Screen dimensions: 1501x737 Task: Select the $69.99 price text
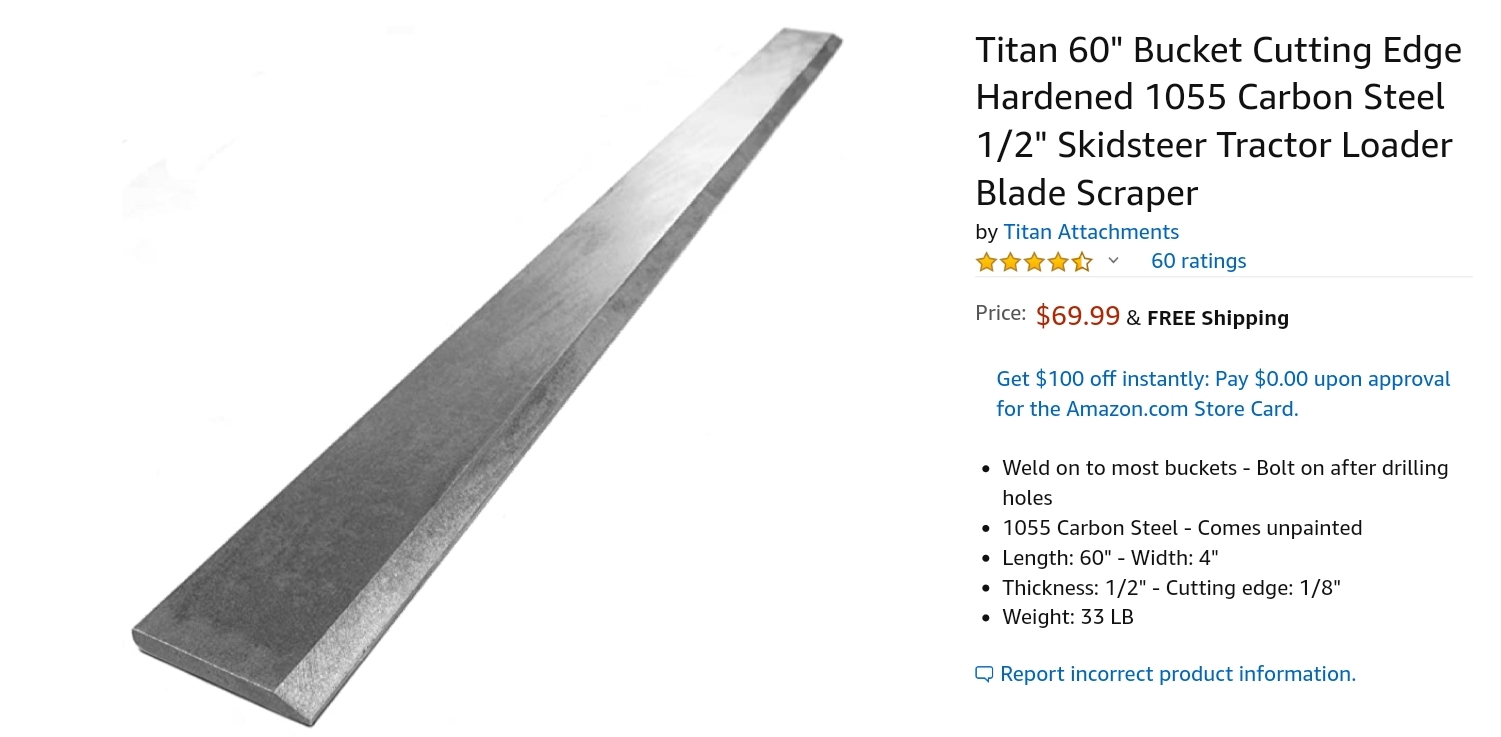(1077, 316)
